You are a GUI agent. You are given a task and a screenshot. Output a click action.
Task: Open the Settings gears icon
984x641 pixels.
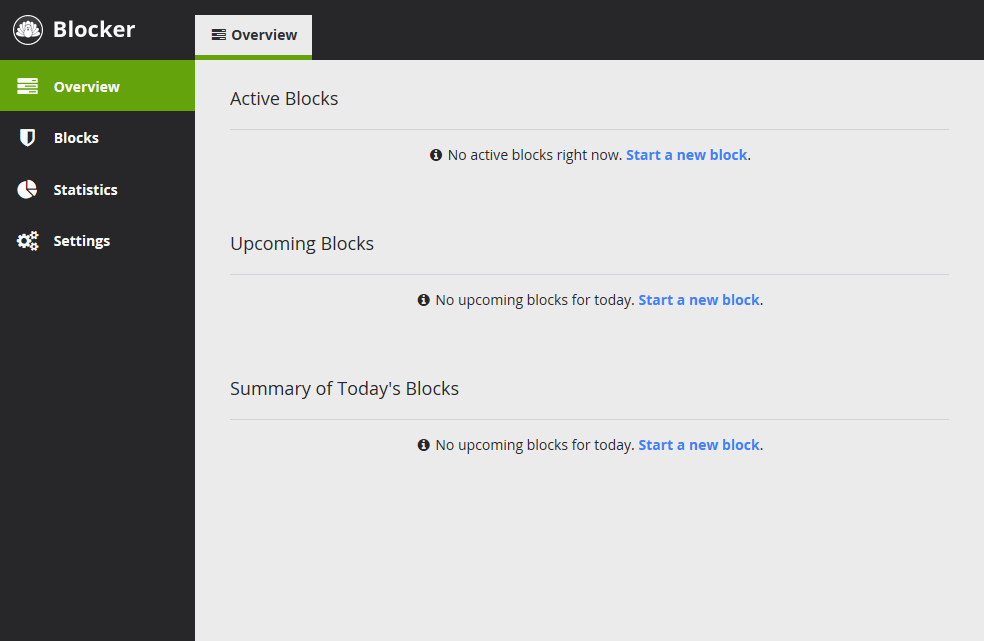click(27, 240)
